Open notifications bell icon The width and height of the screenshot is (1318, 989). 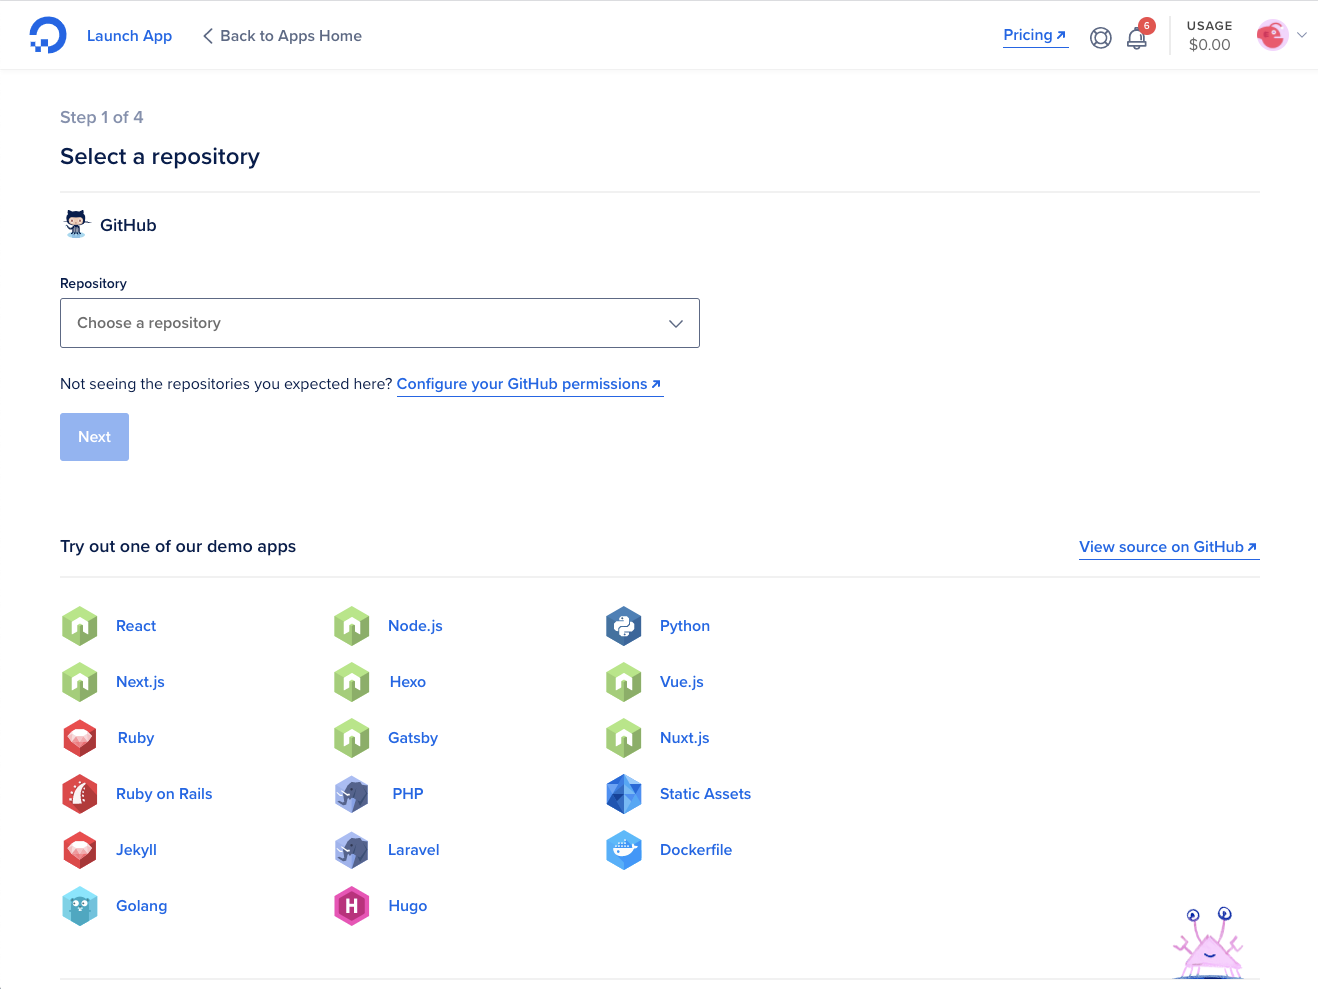(x=1137, y=38)
